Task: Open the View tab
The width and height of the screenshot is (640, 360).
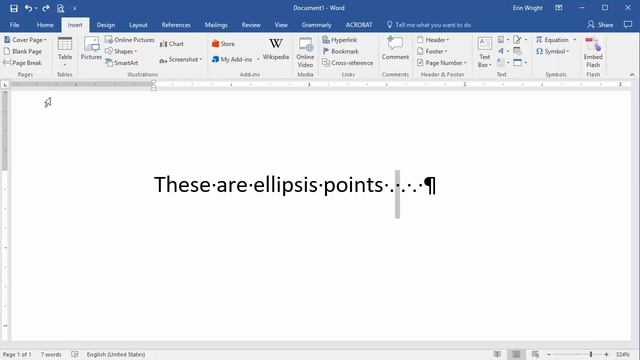Action: (281, 25)
